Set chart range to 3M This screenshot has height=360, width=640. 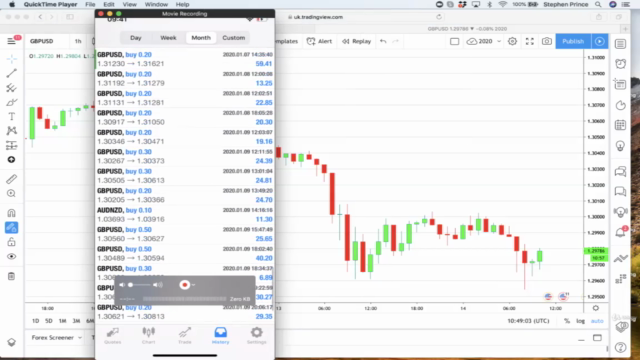[76, 321]
